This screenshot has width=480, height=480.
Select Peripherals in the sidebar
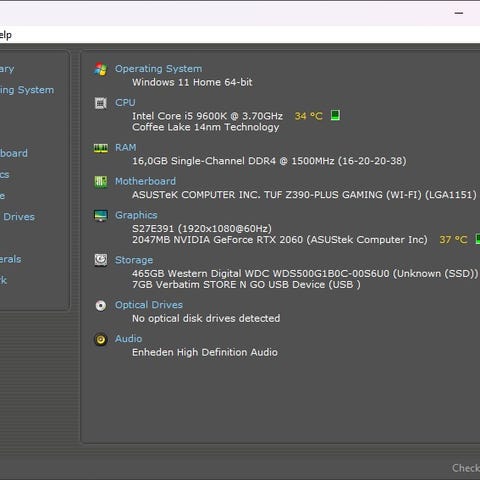click(x=10, y=259)
